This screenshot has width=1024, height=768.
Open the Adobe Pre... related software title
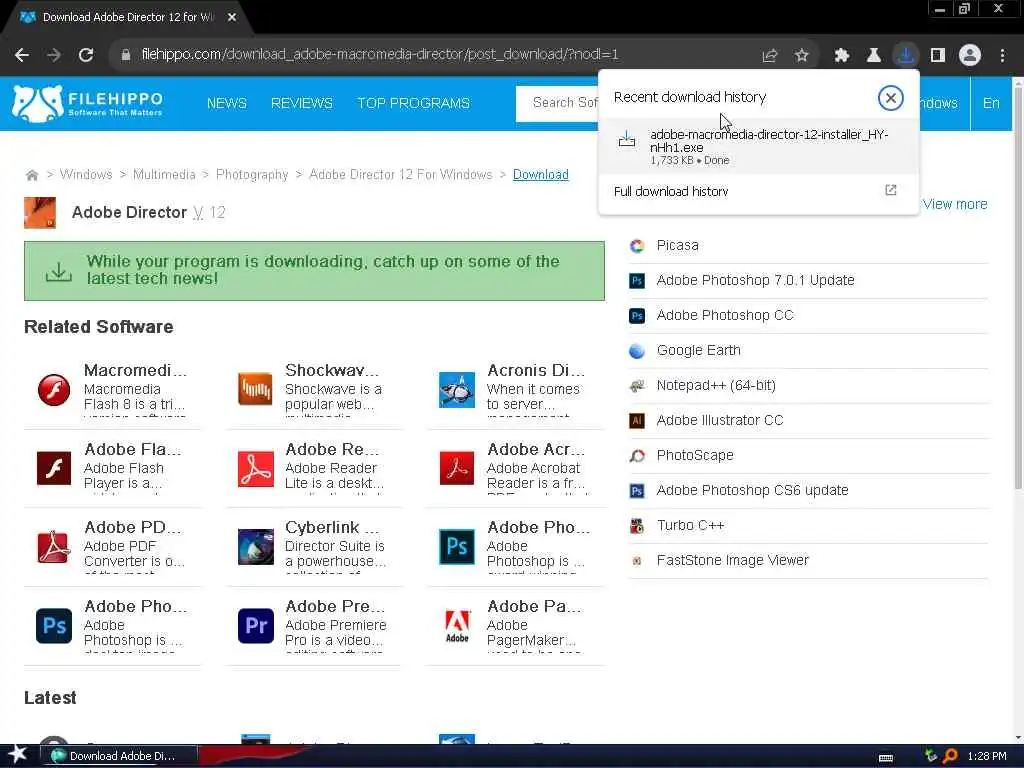pos(335,607)
